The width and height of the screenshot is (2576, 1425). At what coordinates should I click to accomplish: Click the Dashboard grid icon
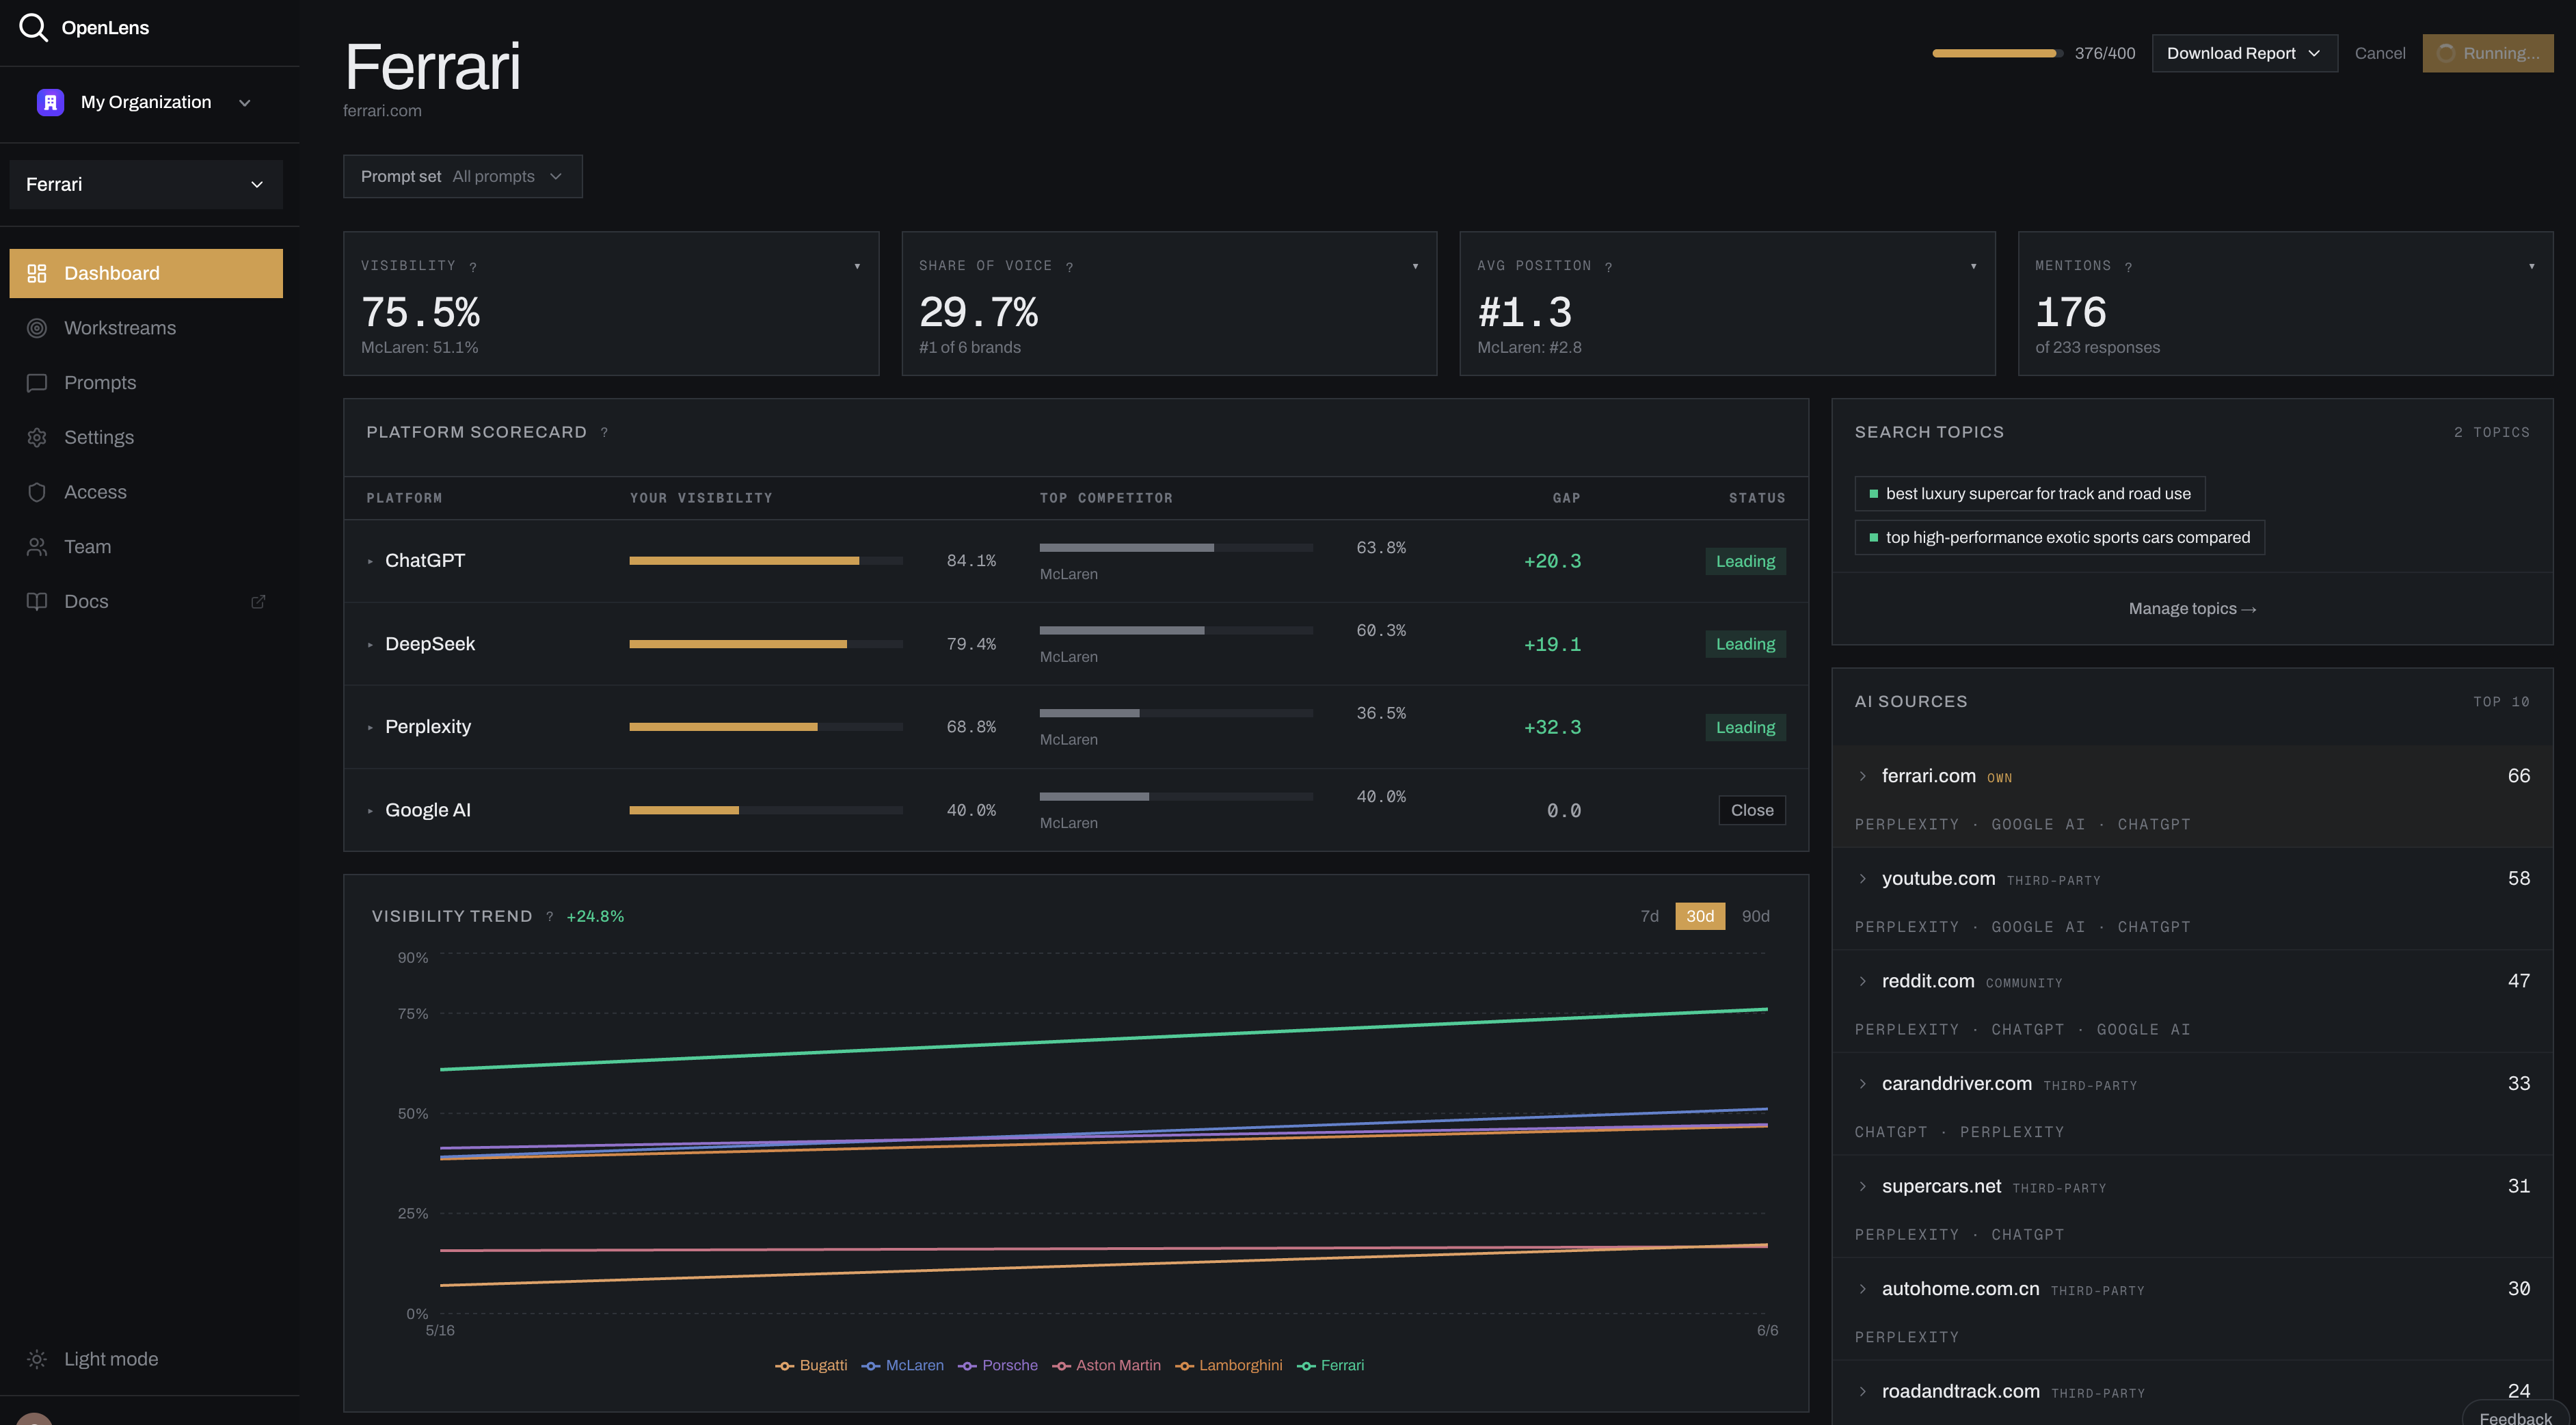[x=37, y=273]
